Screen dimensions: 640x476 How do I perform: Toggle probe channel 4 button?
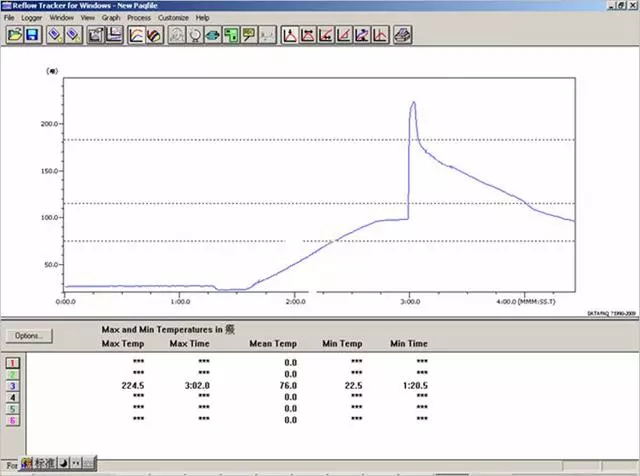coord(13,397)
